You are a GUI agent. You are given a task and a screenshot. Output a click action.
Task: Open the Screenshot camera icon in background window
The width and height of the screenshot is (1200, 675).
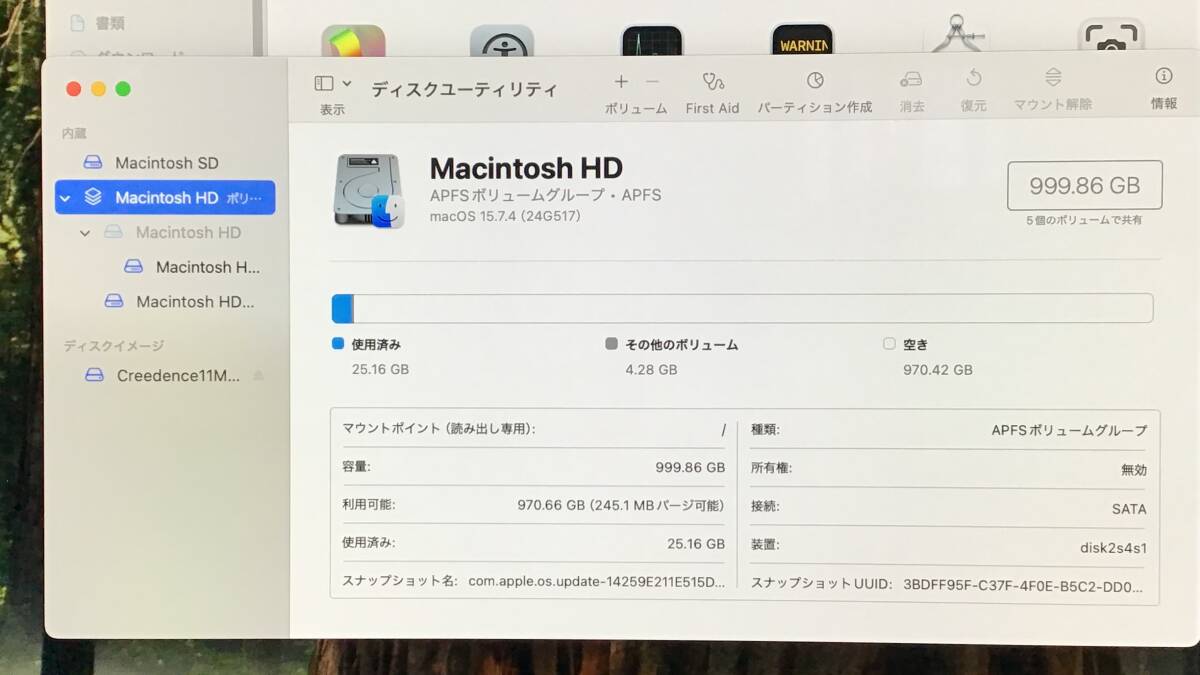(x=1111, y=37)
